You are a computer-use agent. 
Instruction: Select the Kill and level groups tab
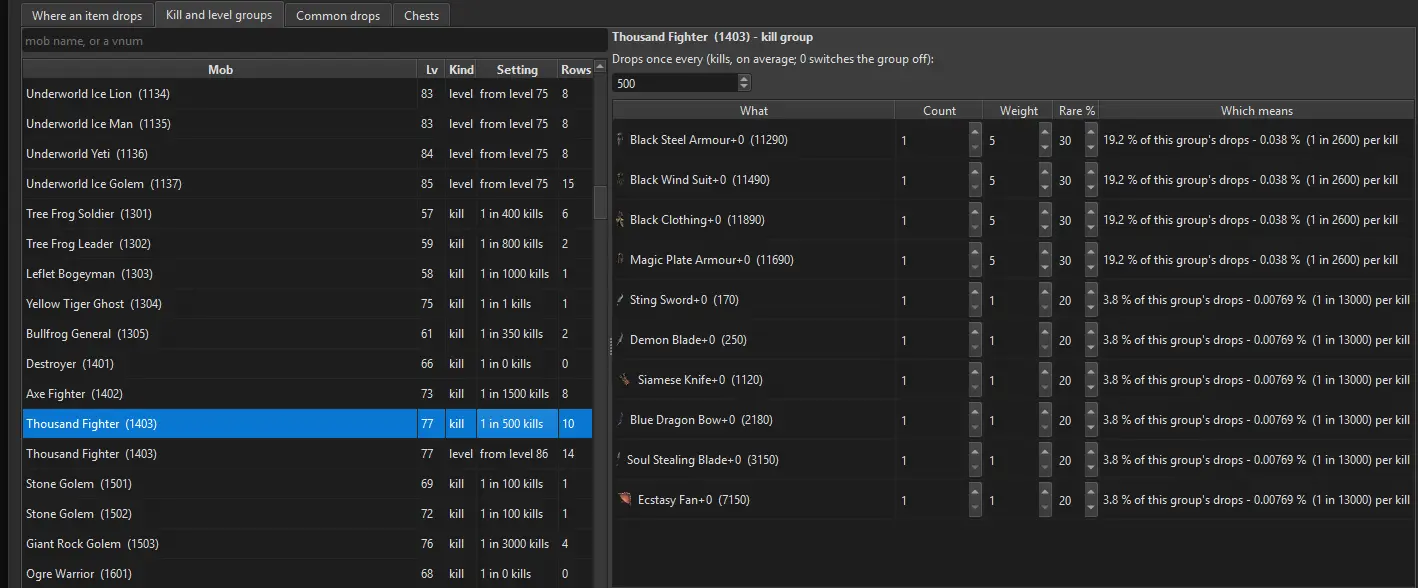pos(219,15)
